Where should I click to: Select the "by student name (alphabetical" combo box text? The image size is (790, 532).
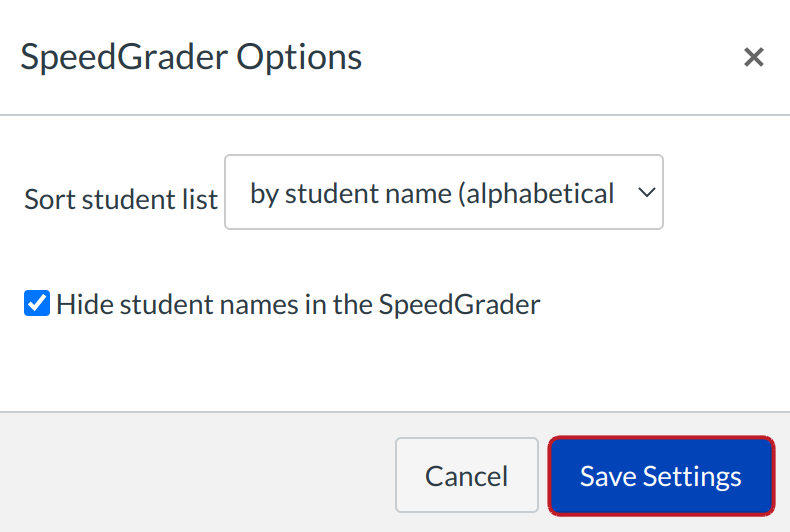pyautogui.click(x=432, y=192)
